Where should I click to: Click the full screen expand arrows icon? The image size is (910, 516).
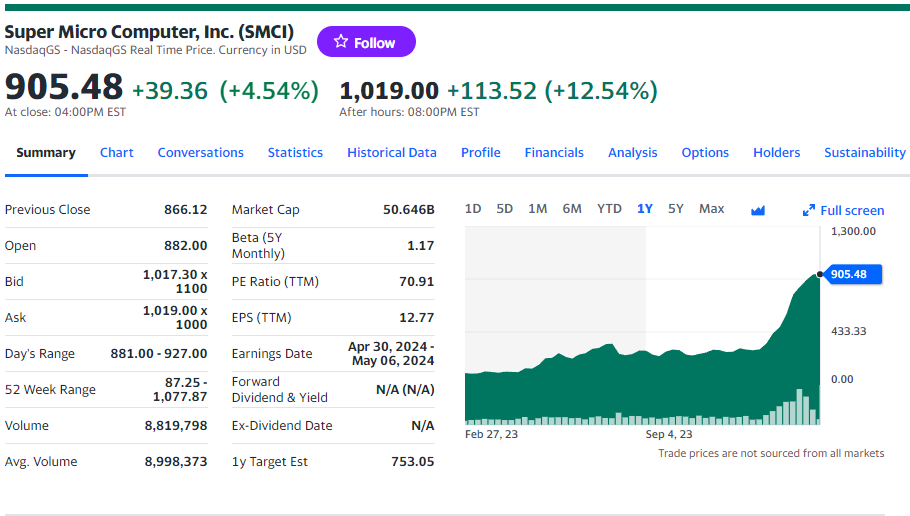click(x=808, y=211)
